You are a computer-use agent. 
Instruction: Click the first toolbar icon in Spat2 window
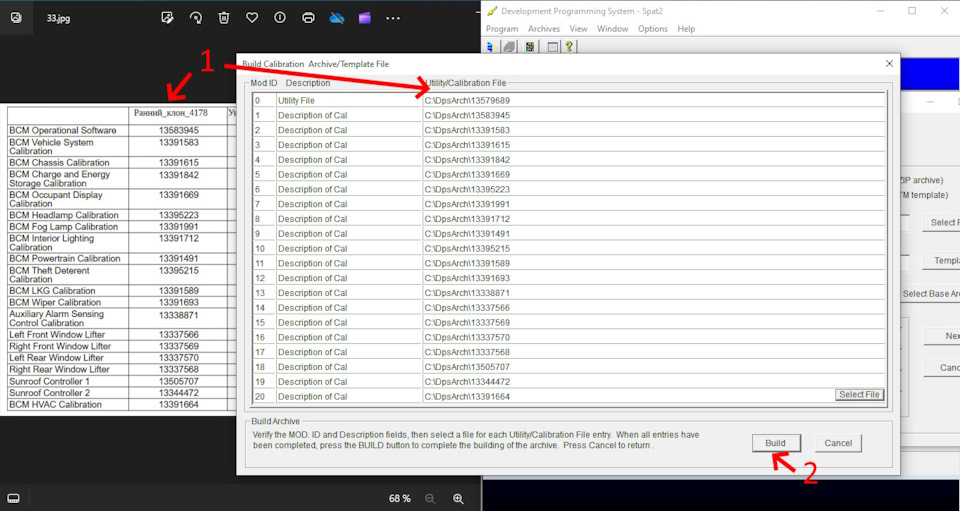click(x=491, y=47)
